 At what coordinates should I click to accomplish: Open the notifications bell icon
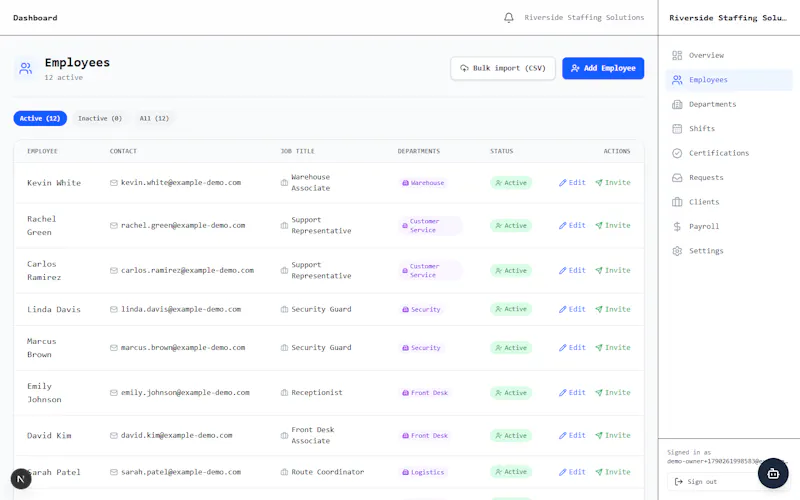508,18
